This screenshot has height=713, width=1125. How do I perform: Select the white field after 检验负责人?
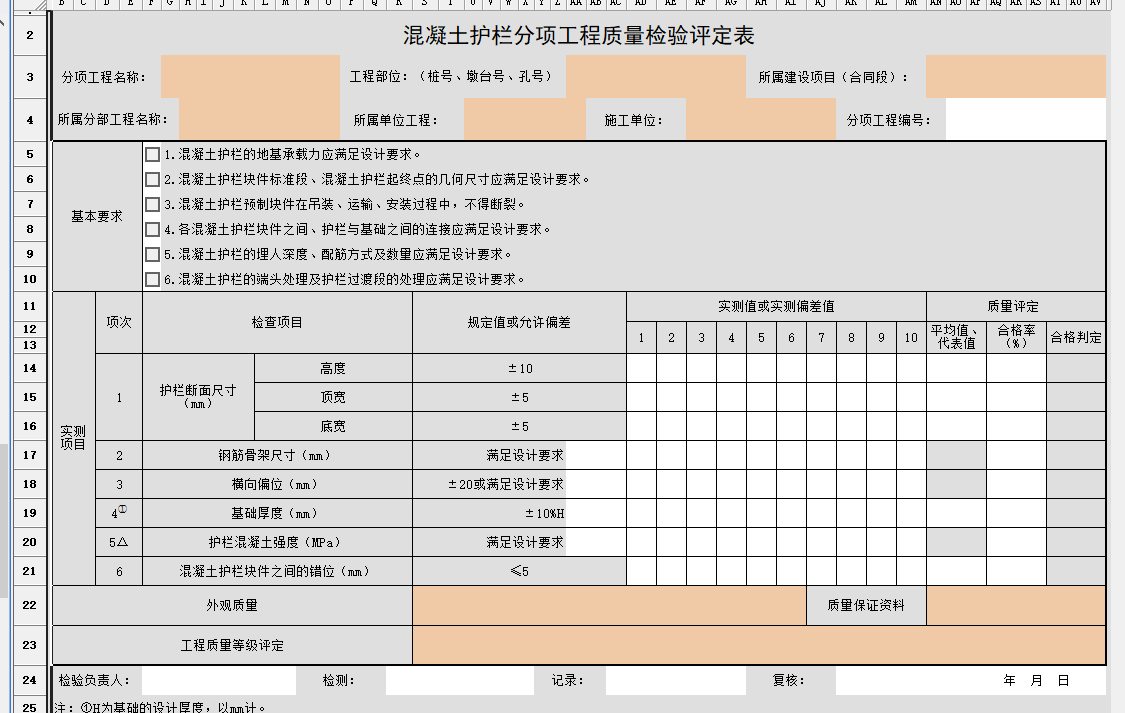point(219,681)
